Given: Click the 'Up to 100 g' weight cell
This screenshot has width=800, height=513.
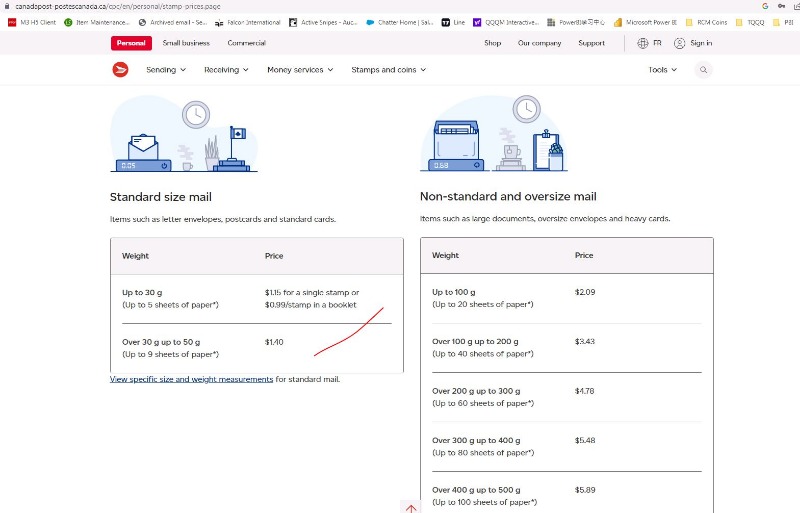Looking at the screenshot, I should click(454, 292).
